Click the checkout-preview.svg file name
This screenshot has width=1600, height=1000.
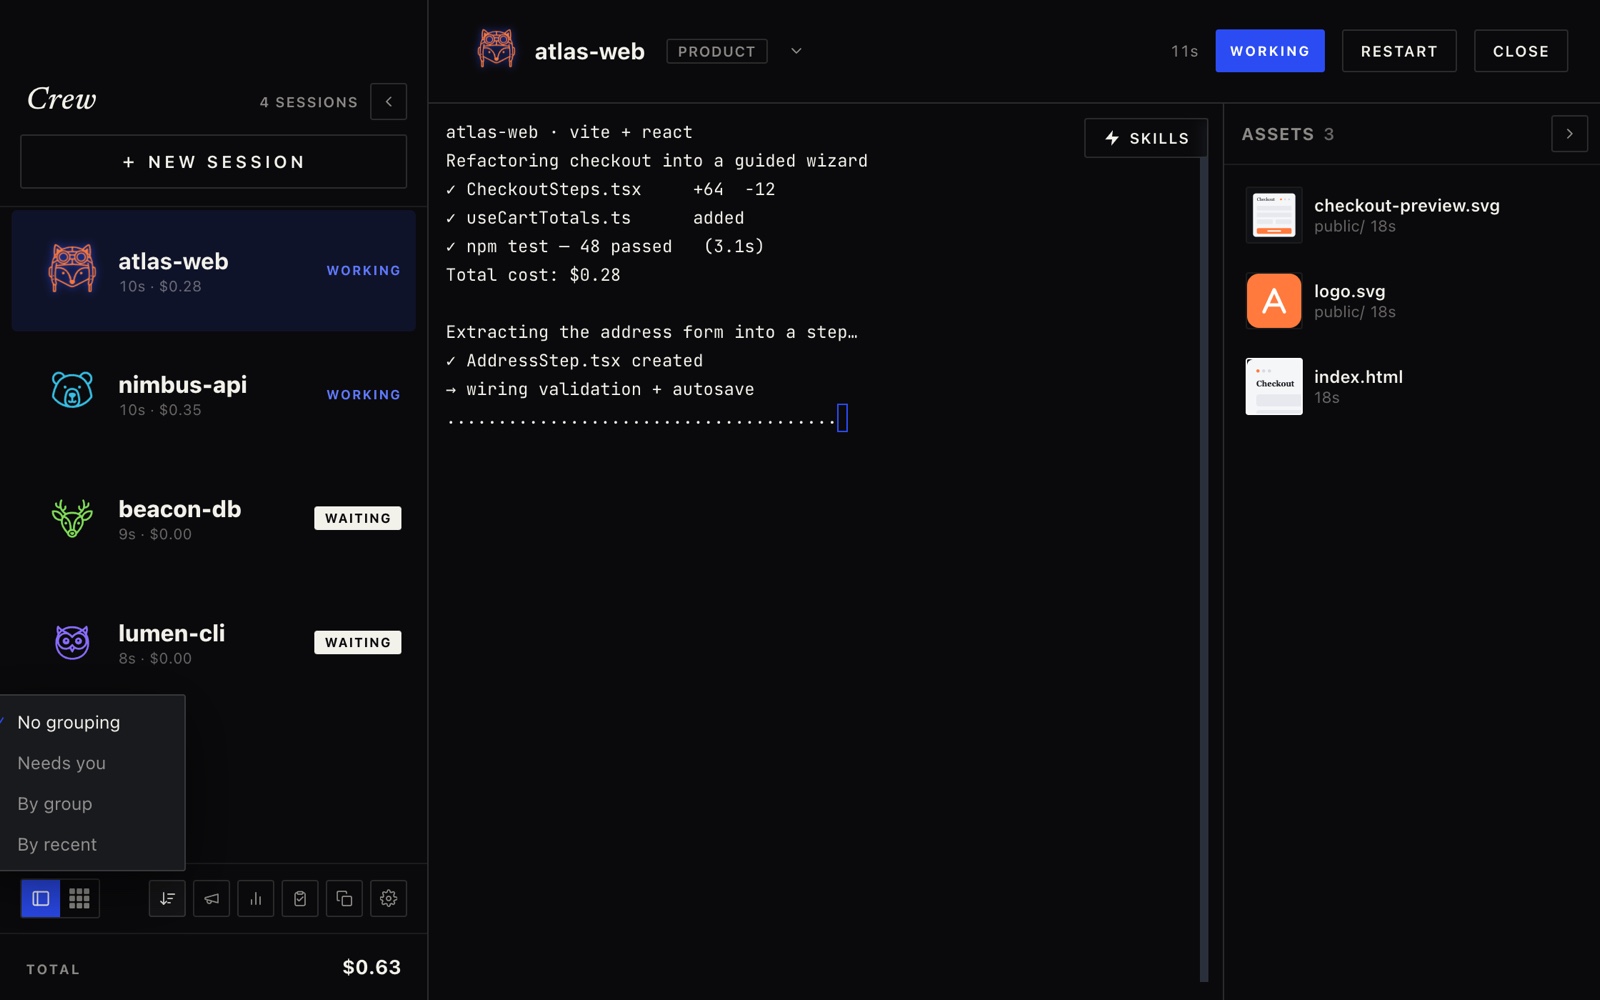(1407, 205)
